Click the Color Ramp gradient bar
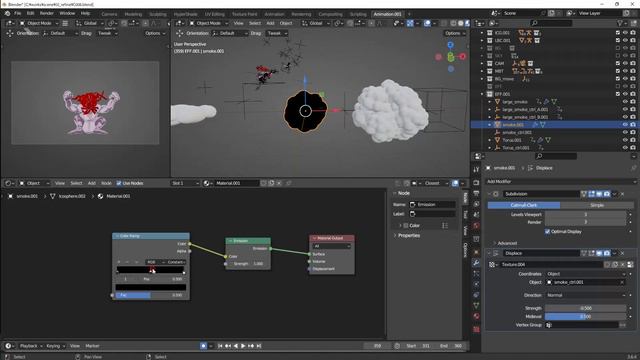 151,270
